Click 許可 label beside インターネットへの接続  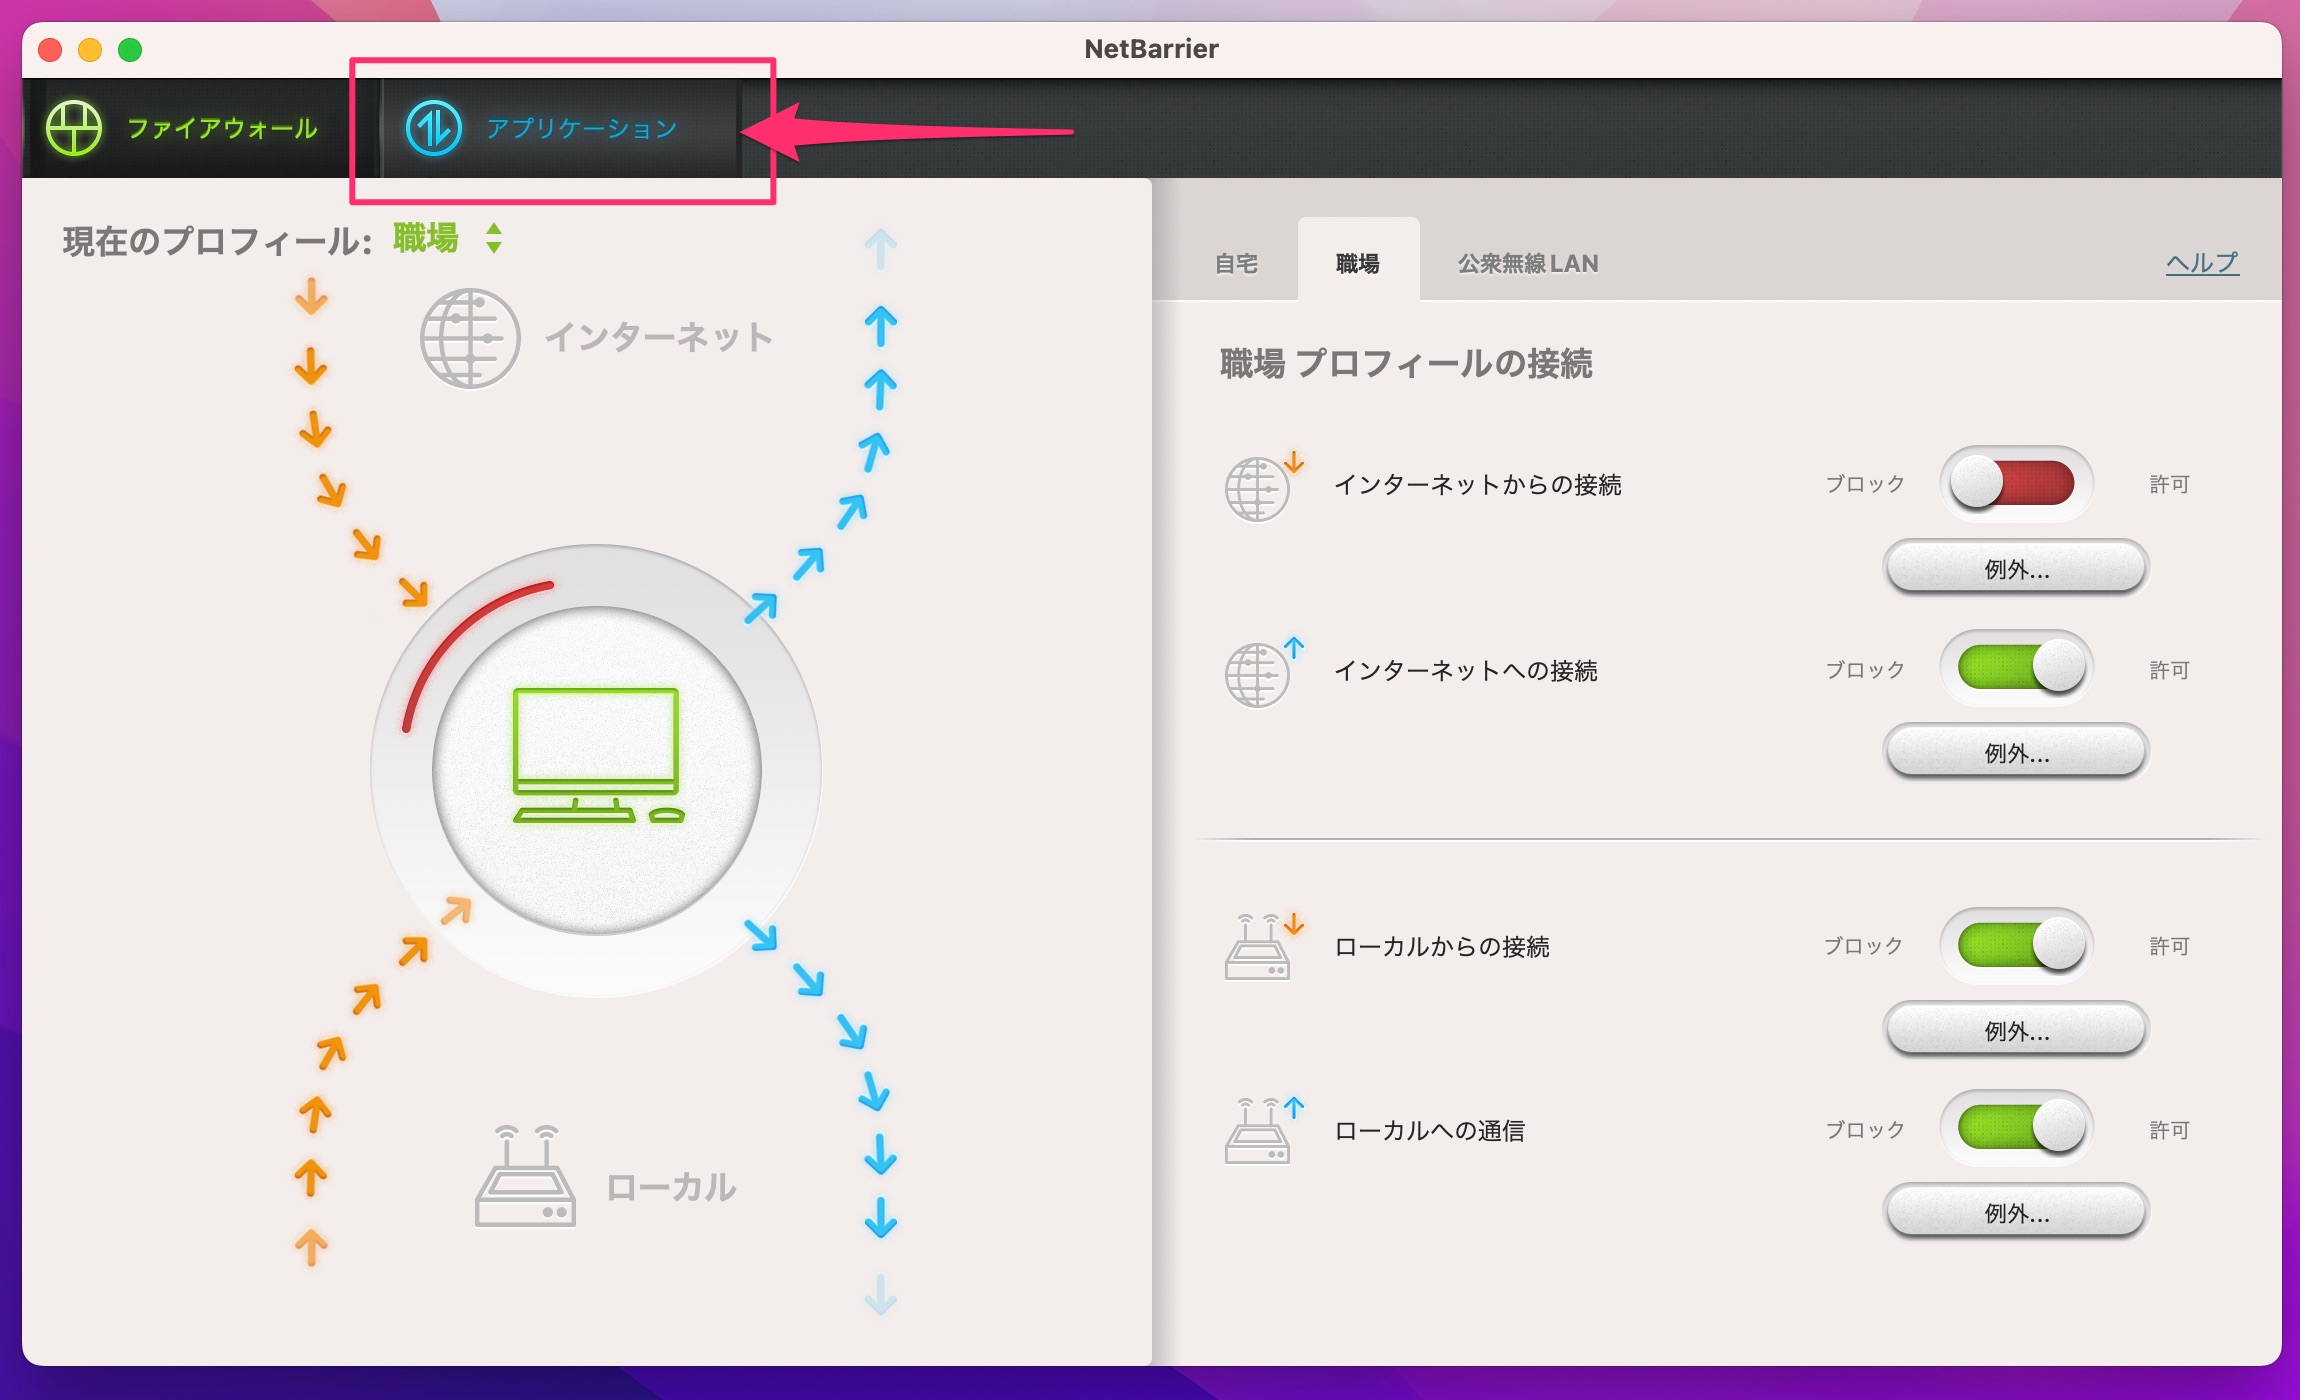click(x=2170, y=670)
